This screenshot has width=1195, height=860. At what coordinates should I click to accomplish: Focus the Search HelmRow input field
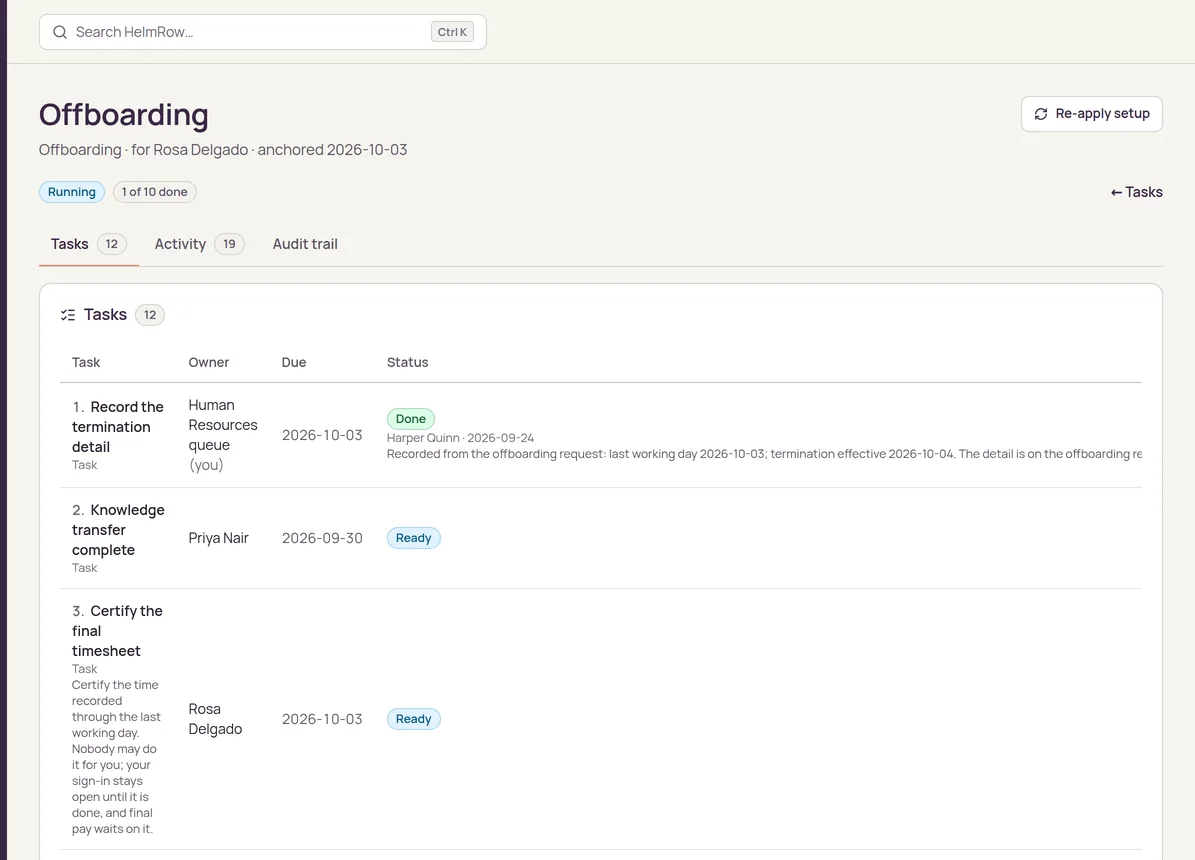(263, 32)
